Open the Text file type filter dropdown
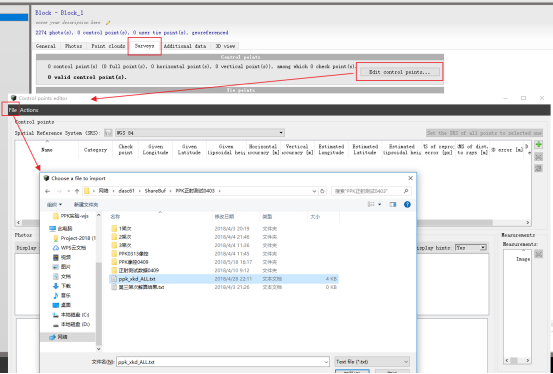 pos(372,362)
